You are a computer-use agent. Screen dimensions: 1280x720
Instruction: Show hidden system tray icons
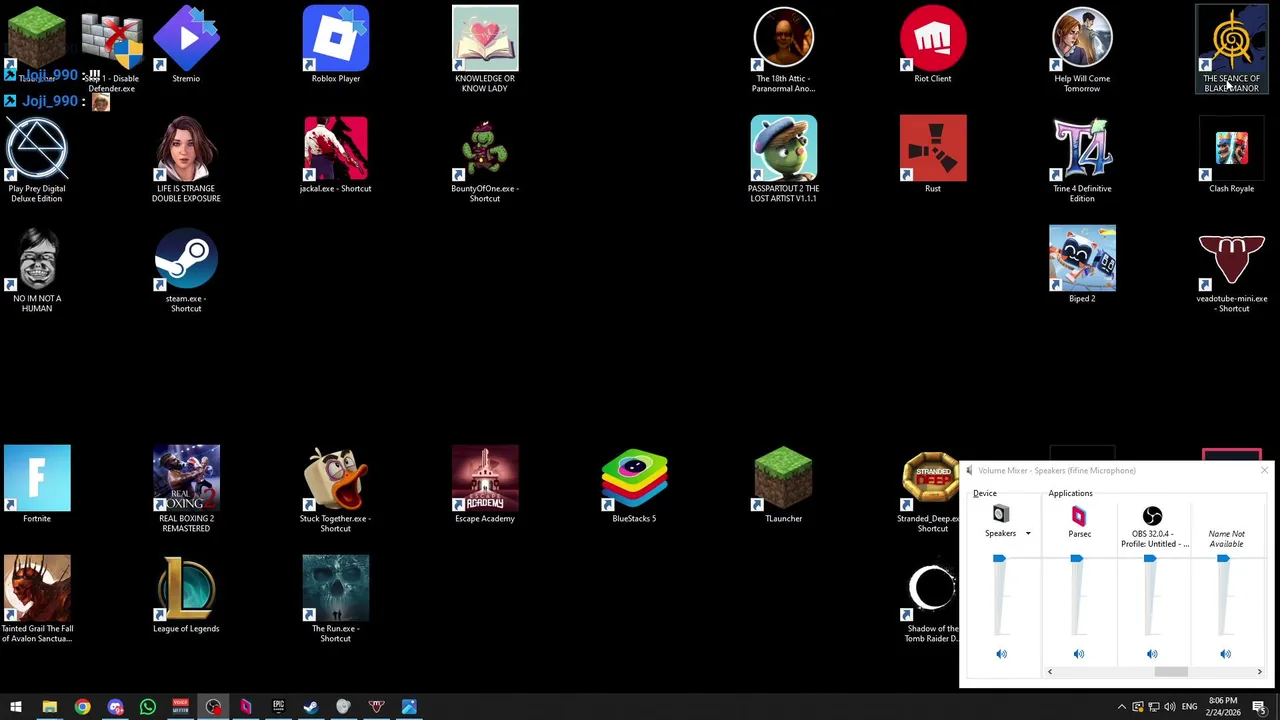click(1122, 707)
